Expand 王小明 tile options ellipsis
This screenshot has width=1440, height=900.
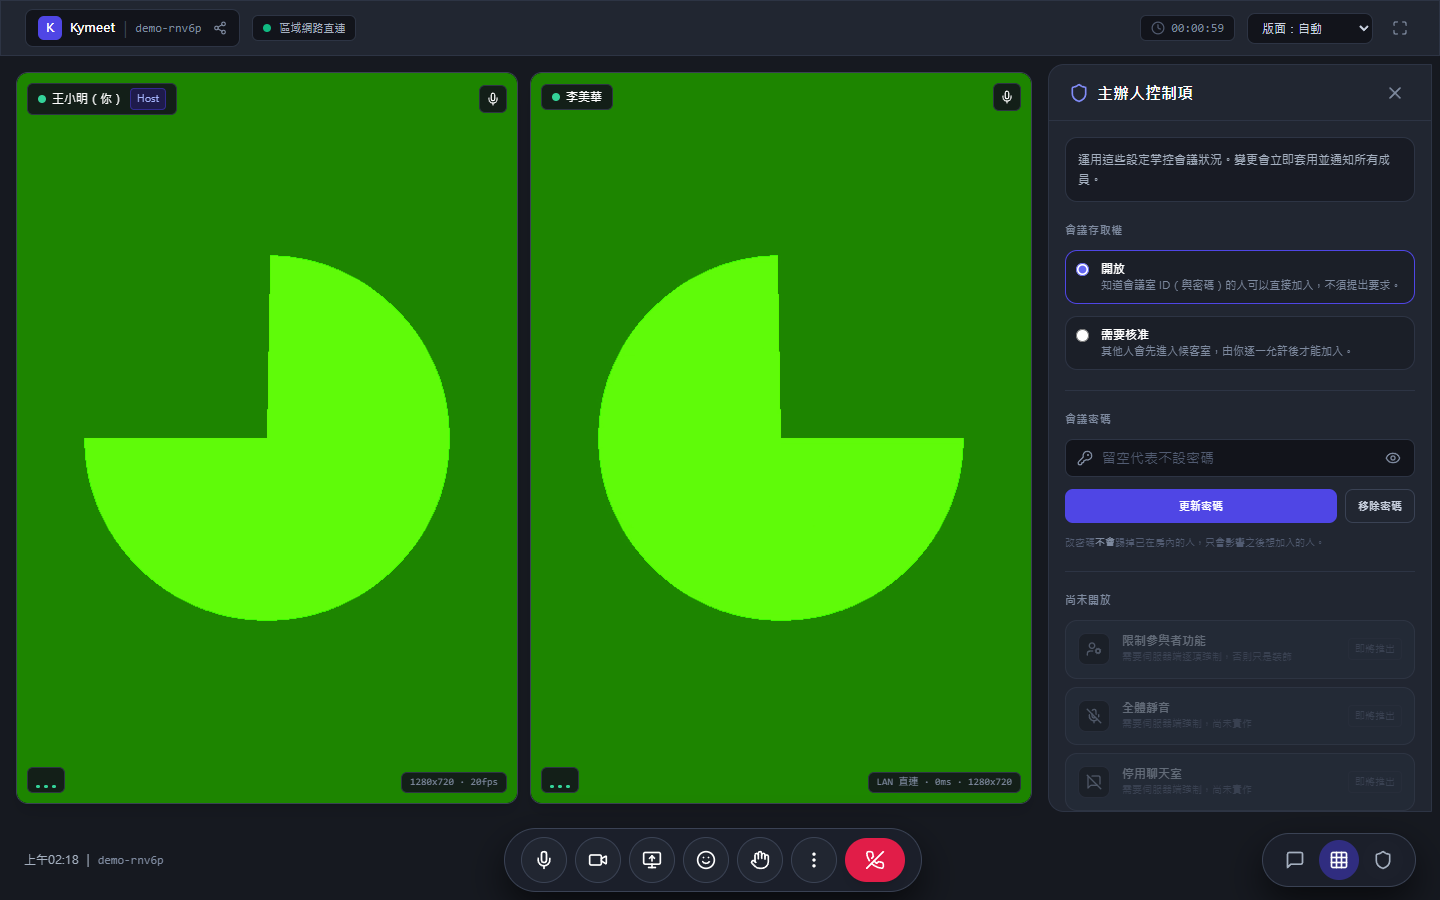pos(46,780)
